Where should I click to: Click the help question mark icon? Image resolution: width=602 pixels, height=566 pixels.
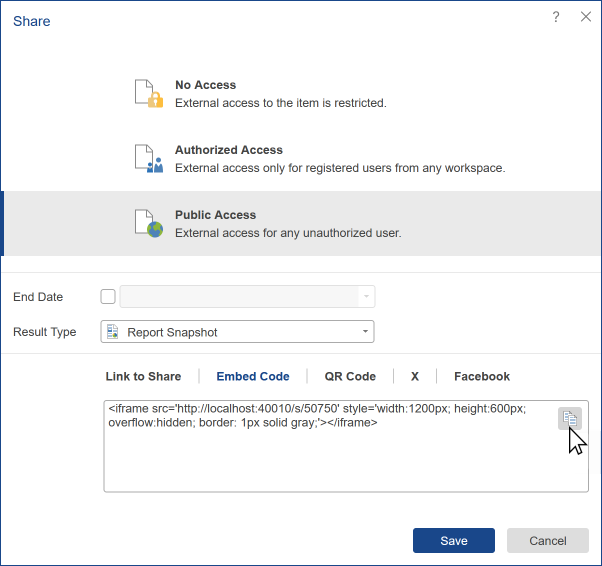click(x=556, y=17)
